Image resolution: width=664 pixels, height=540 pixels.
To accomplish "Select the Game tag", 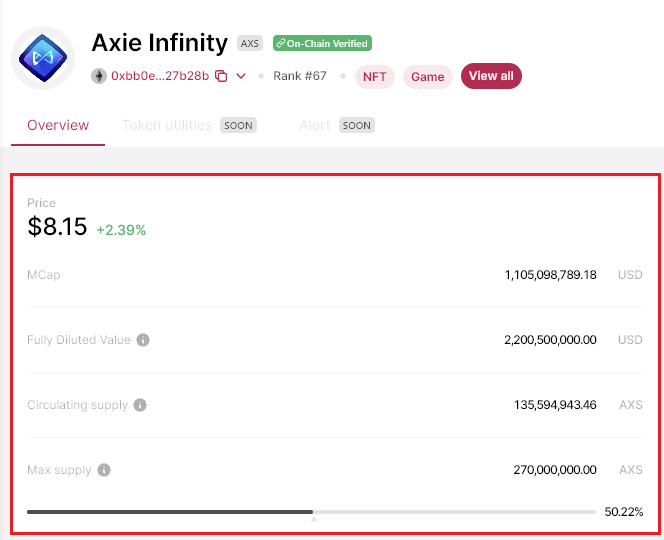I will pyautogui.click(x=428, y=77).
